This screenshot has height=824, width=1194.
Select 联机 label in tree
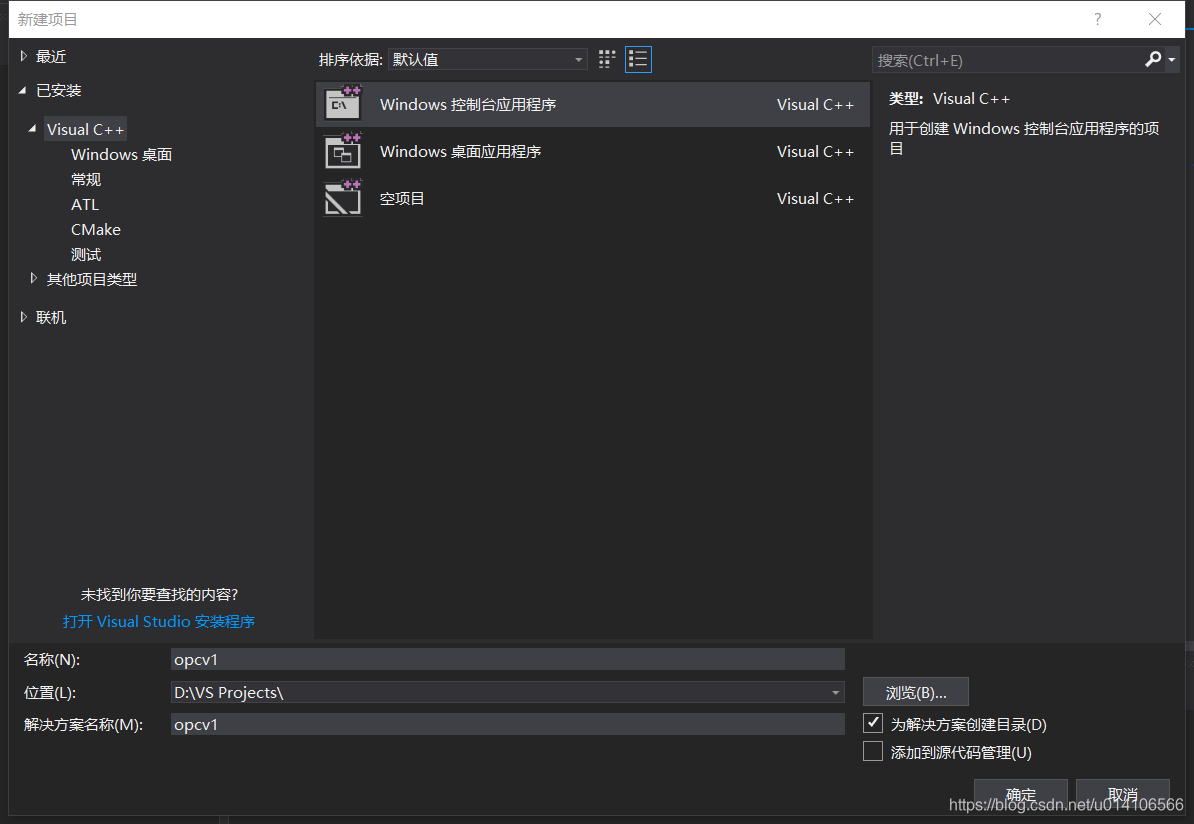51,318
